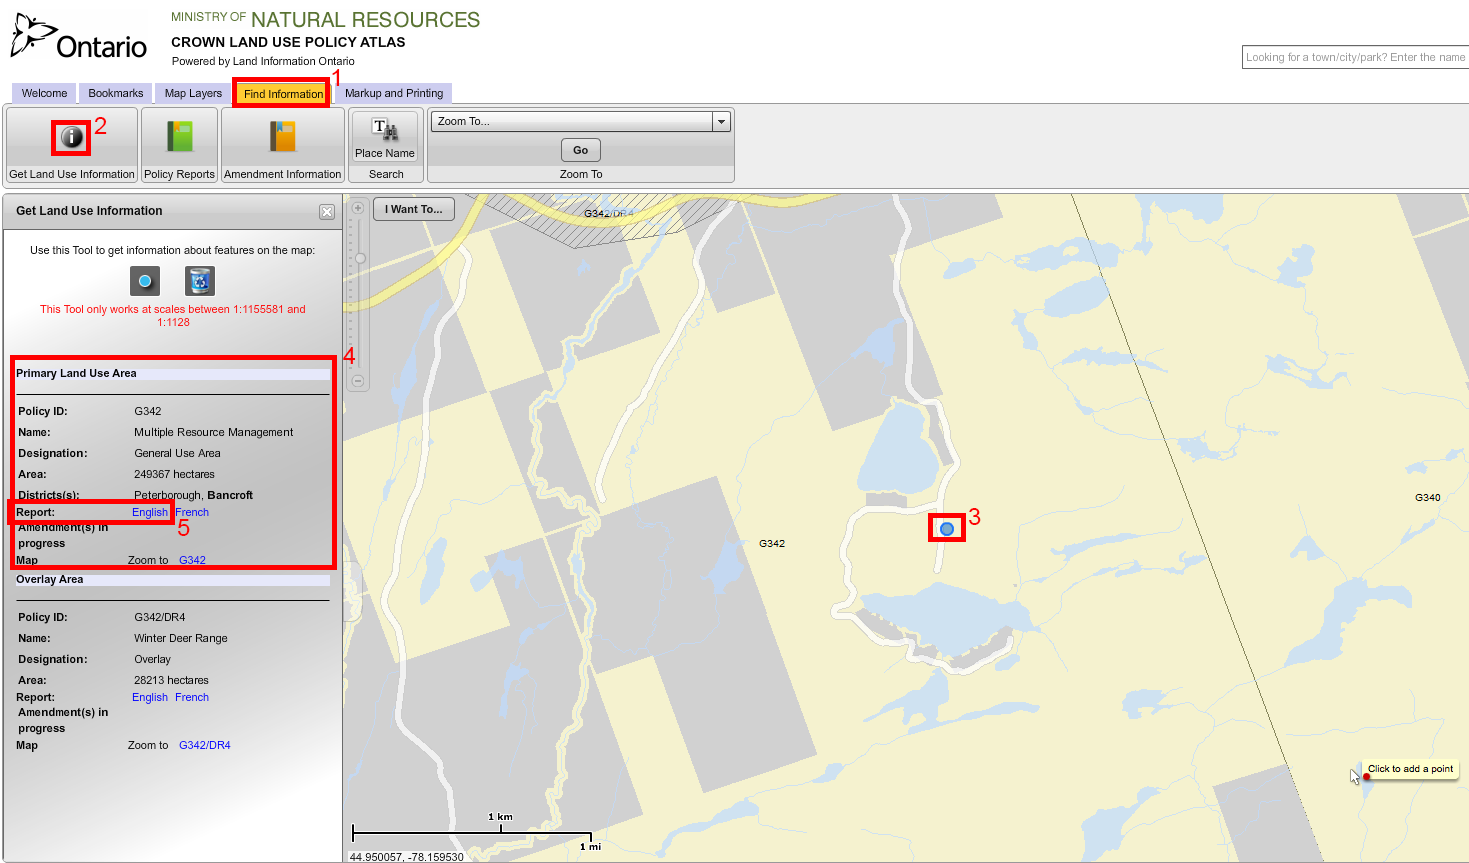Switch to Markup and Printing tab
The image size is (1469, 863).
(394, 93)
